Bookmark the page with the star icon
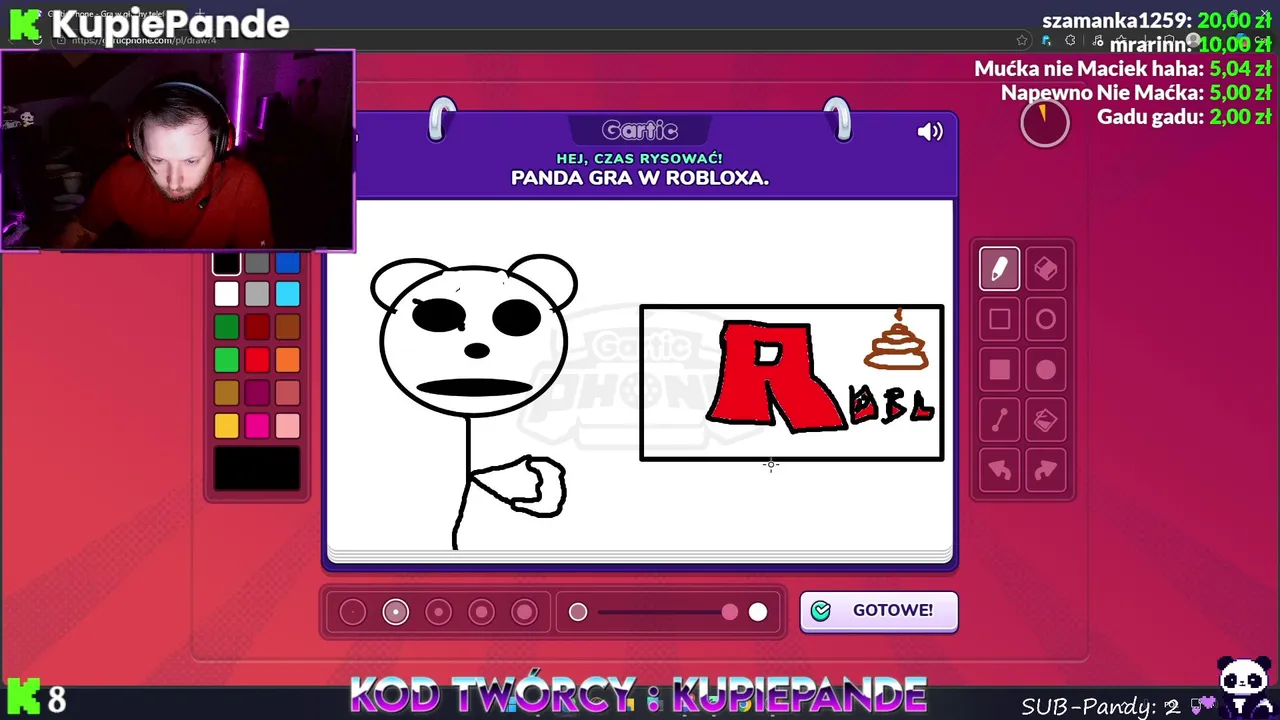The width and height of the screenshot is (1280, 720). click(1021, 40)
